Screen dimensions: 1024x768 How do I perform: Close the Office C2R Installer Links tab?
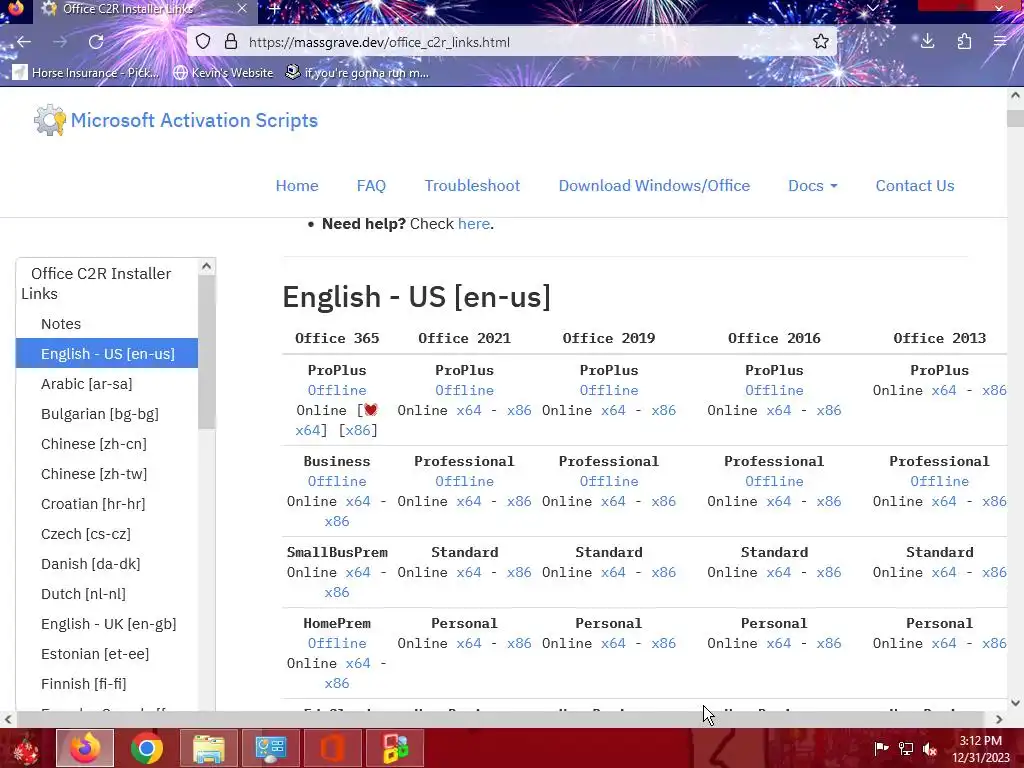242,8
